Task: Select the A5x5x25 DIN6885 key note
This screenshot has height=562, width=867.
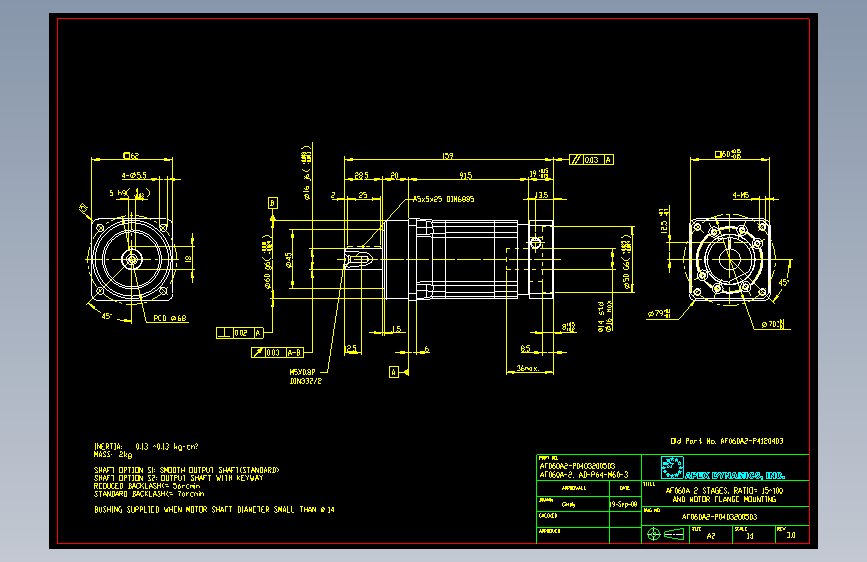Action: click(x=443, y=199)
